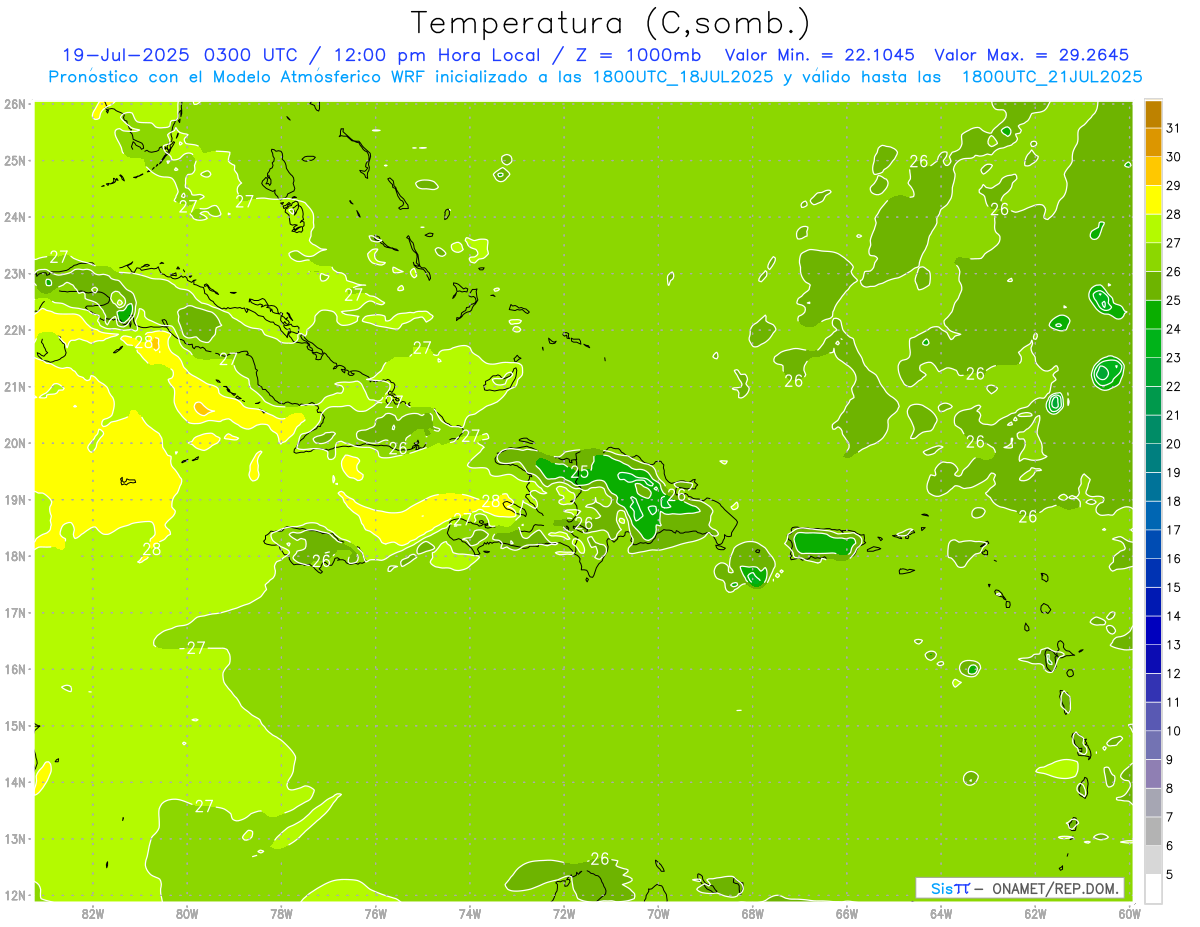Click the colorbar tick label "29"
The image size is (1200, 927).
[1174, 186]
